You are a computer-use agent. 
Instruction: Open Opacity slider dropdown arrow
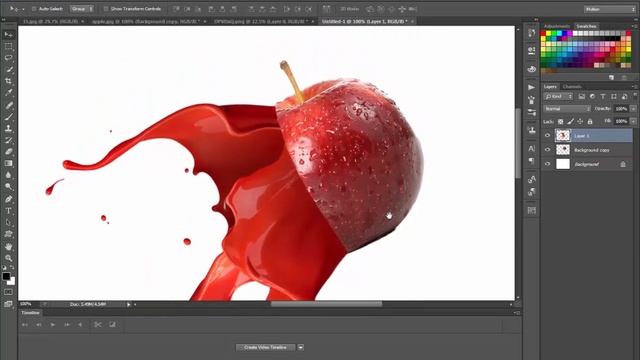click(x=633, y=109)
